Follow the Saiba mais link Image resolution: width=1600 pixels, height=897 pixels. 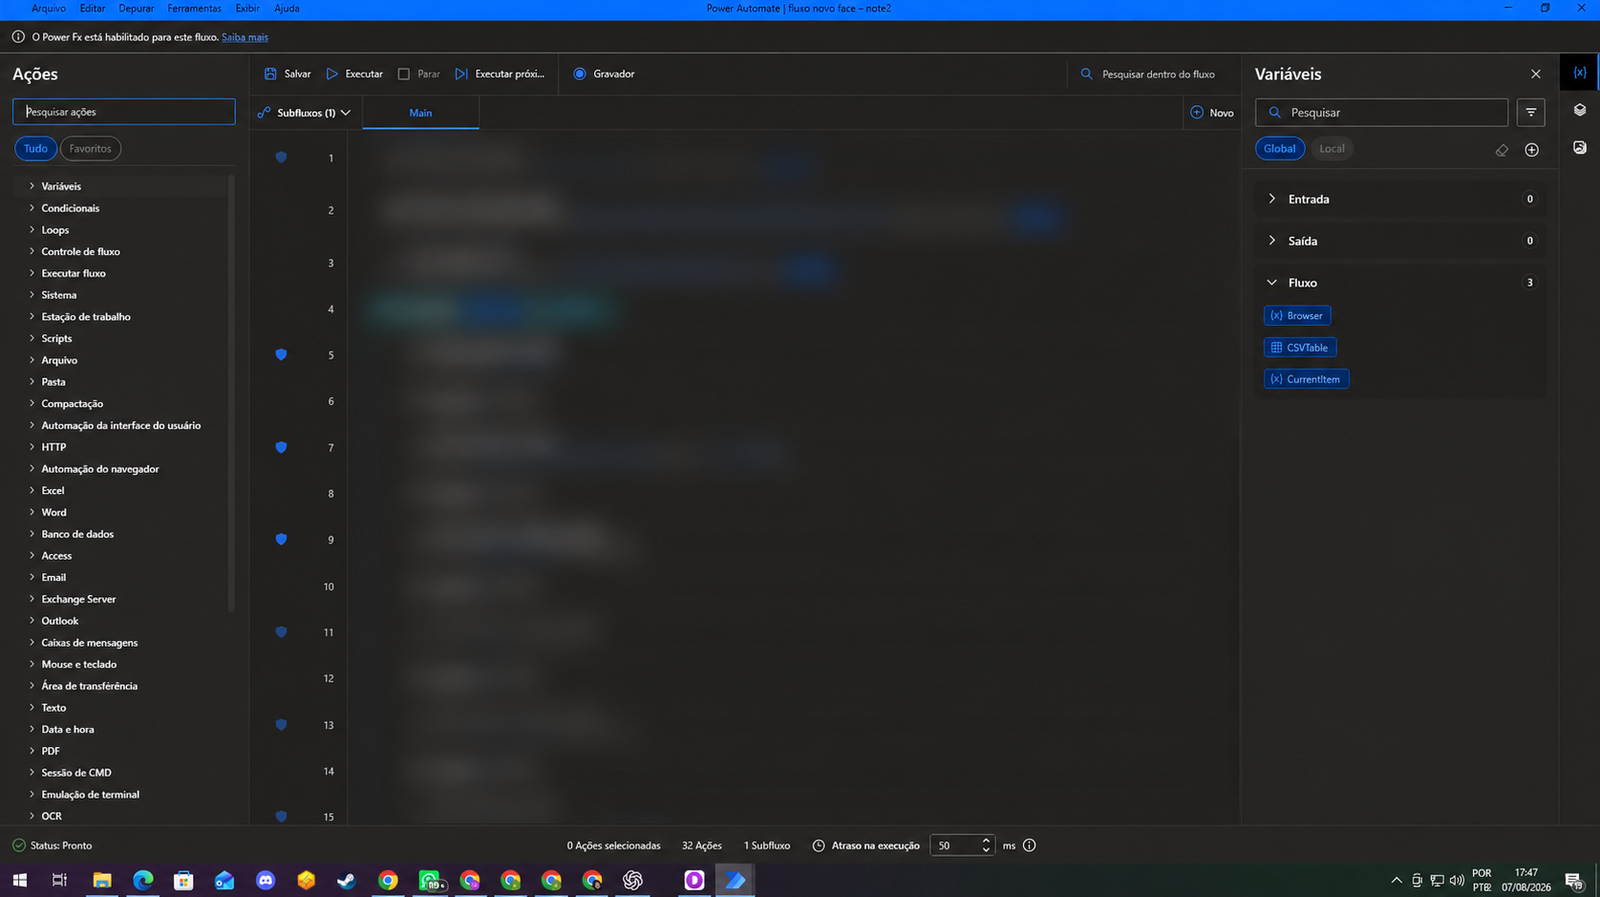click(245, 37)
